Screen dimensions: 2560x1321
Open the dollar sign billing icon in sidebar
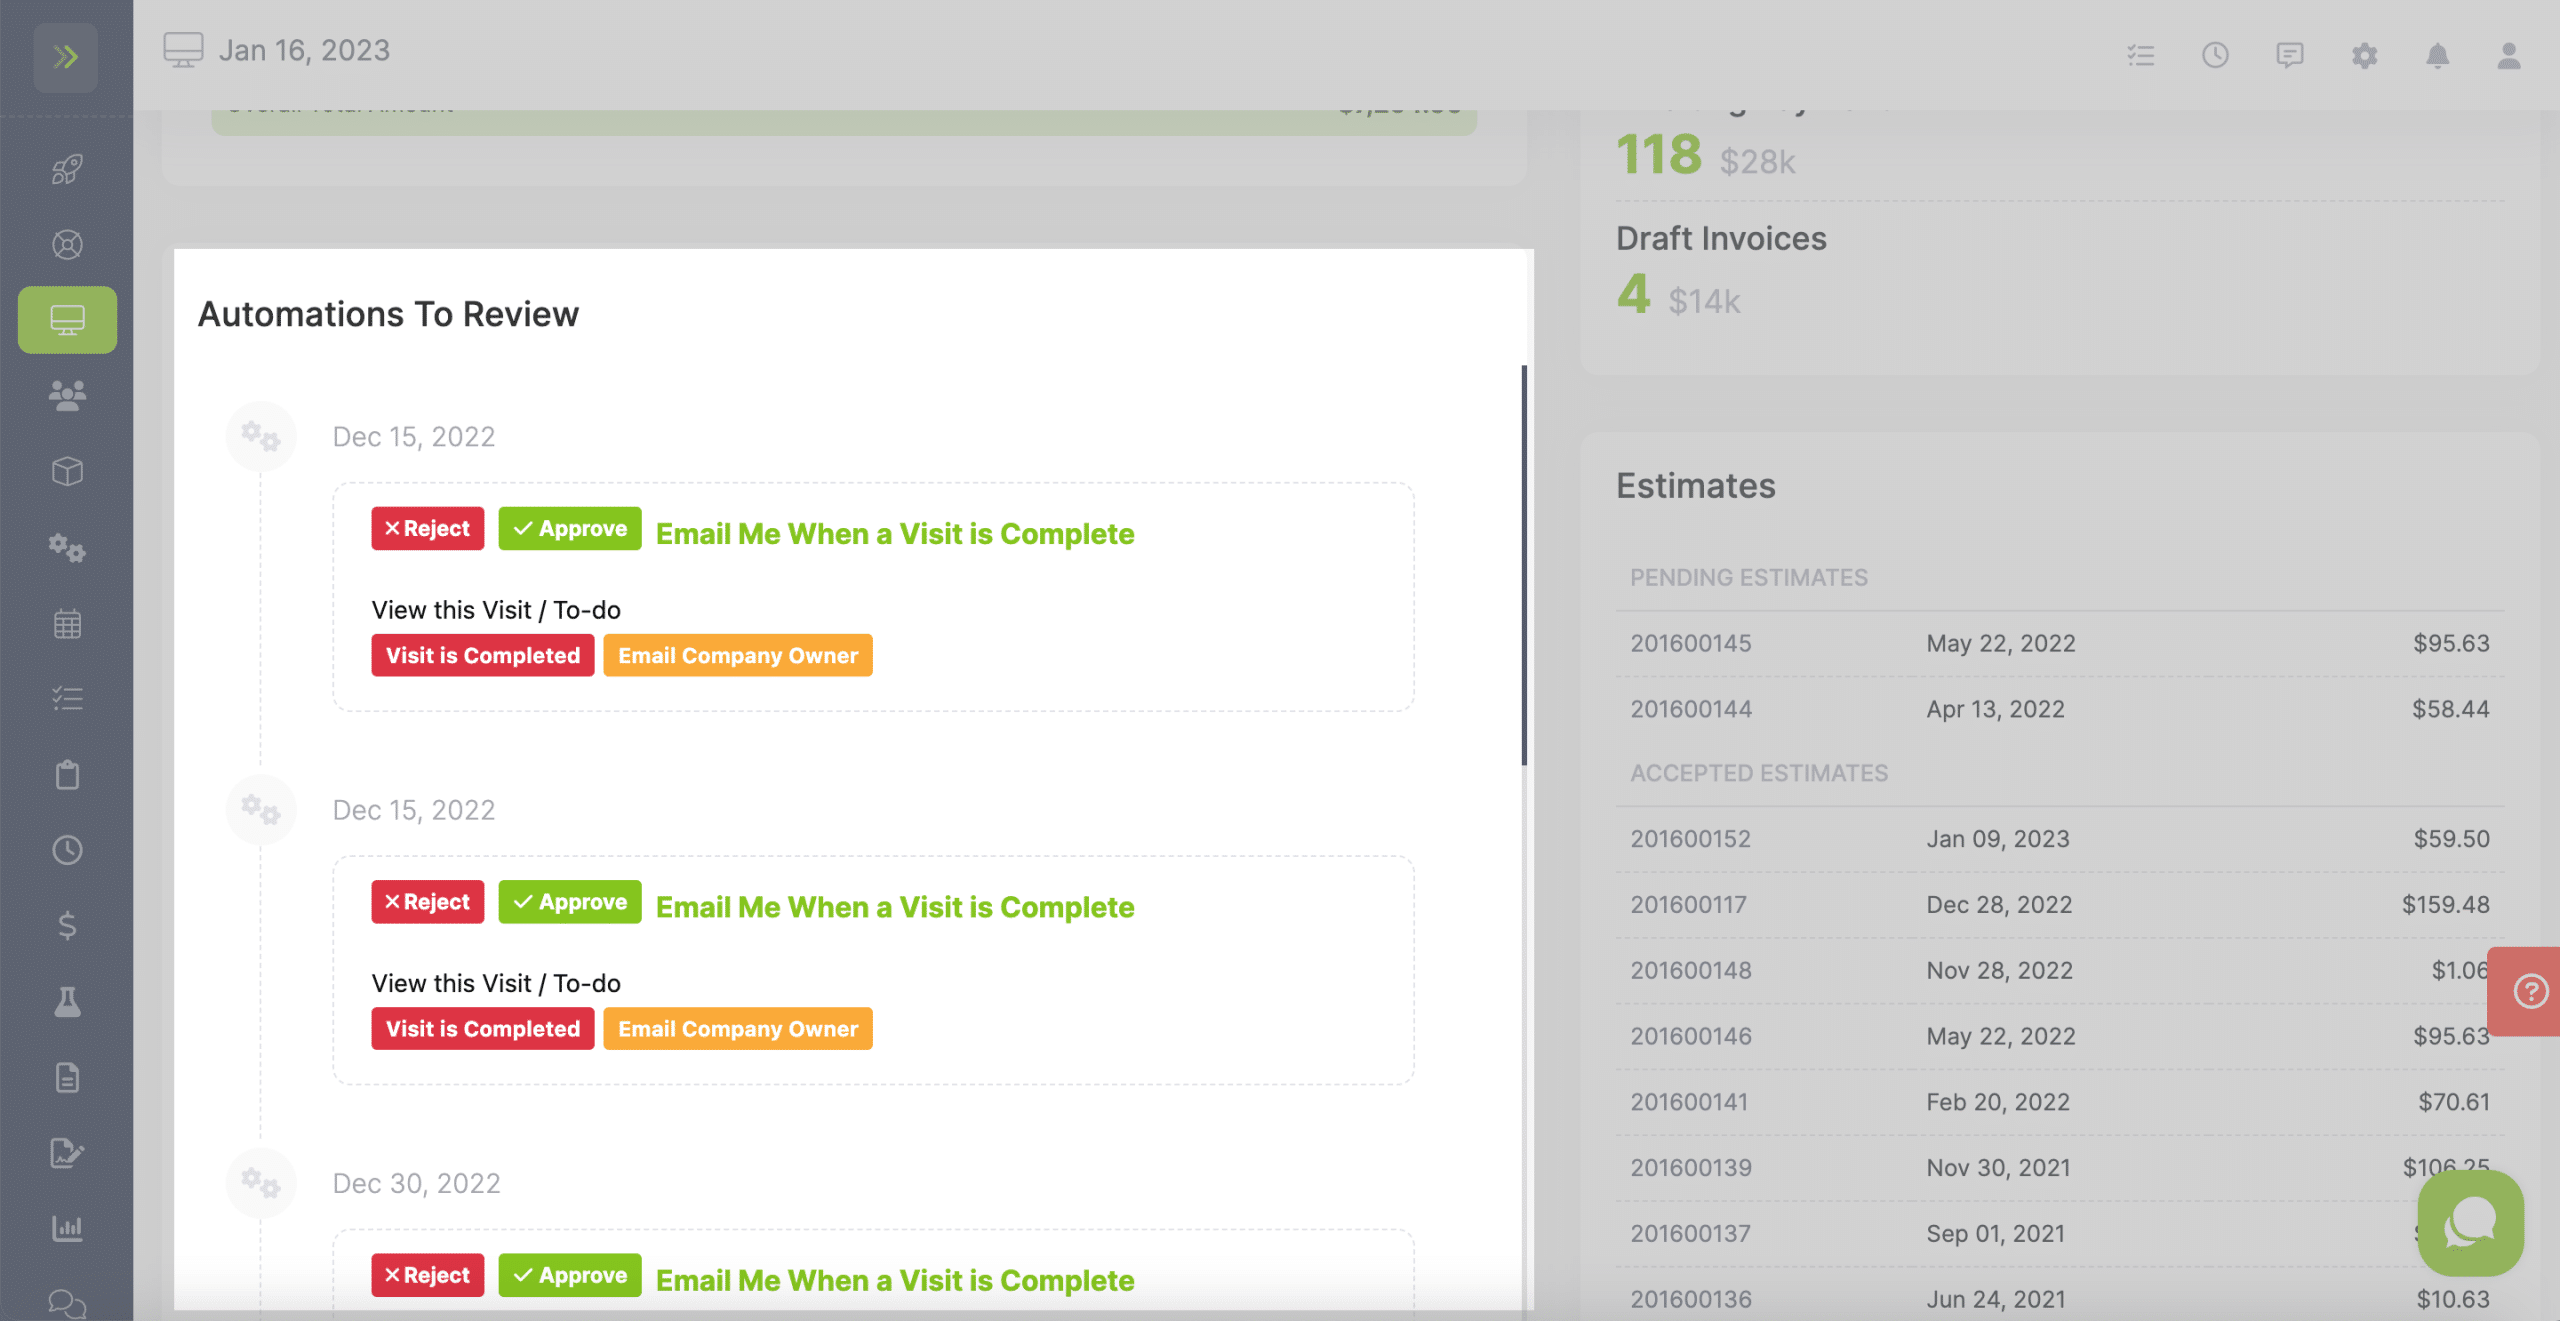(67, 925)
